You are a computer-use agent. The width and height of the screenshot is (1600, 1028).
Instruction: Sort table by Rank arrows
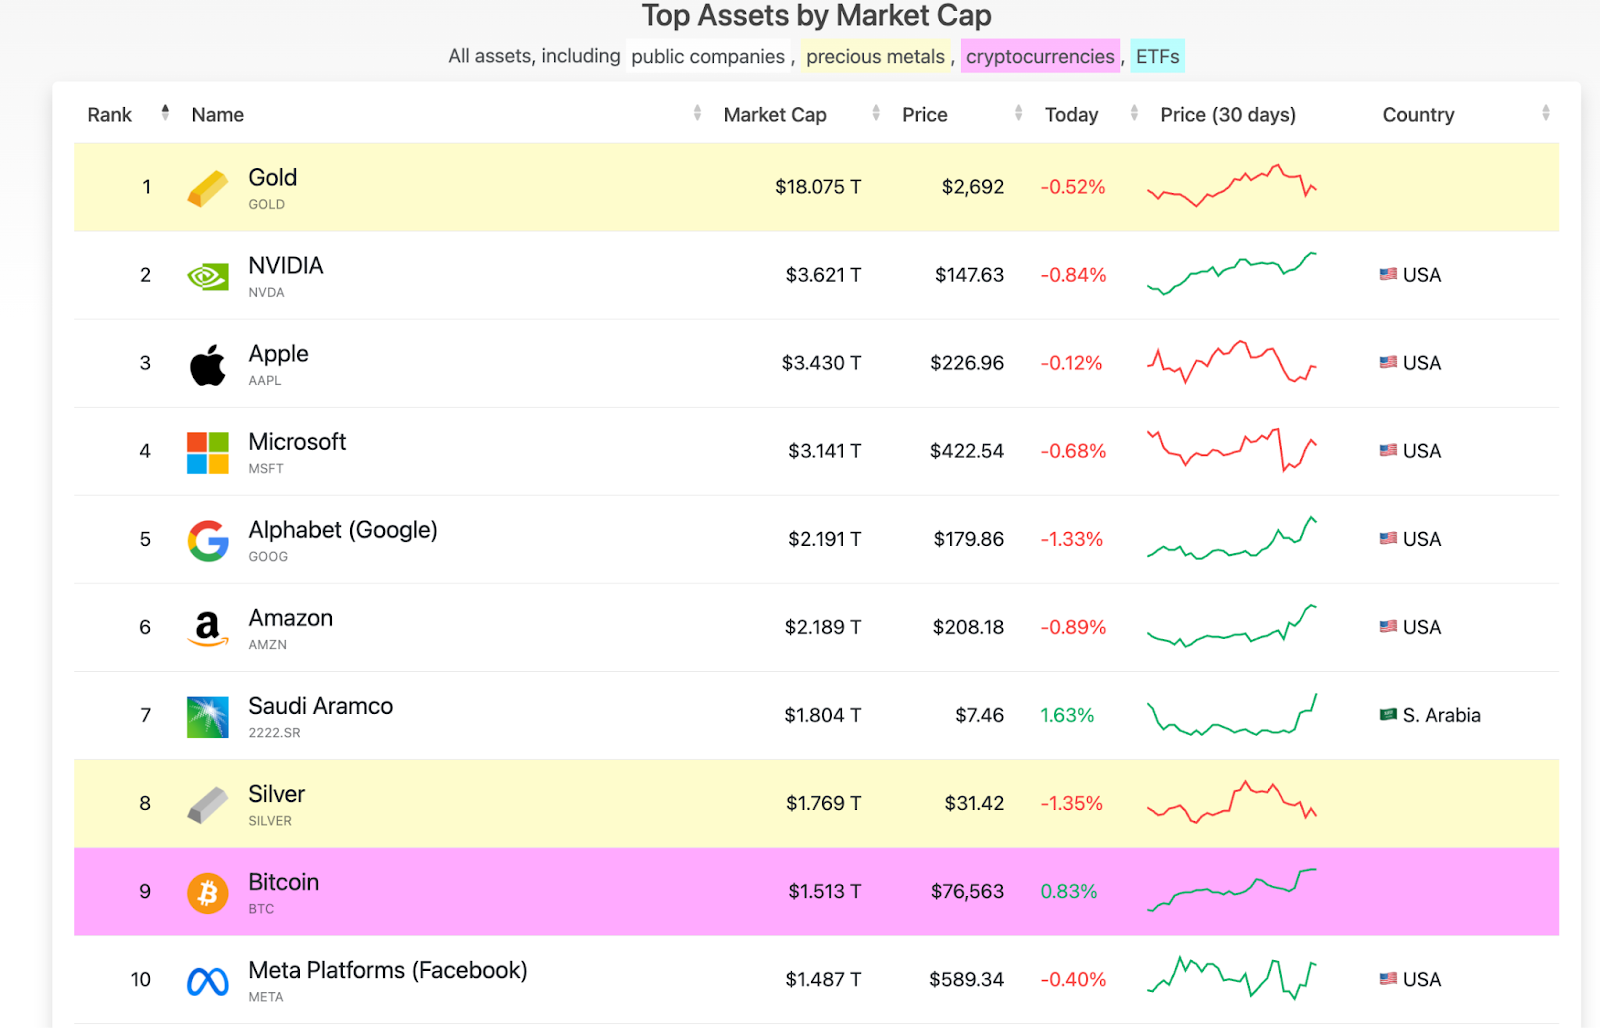click(165, 113)
